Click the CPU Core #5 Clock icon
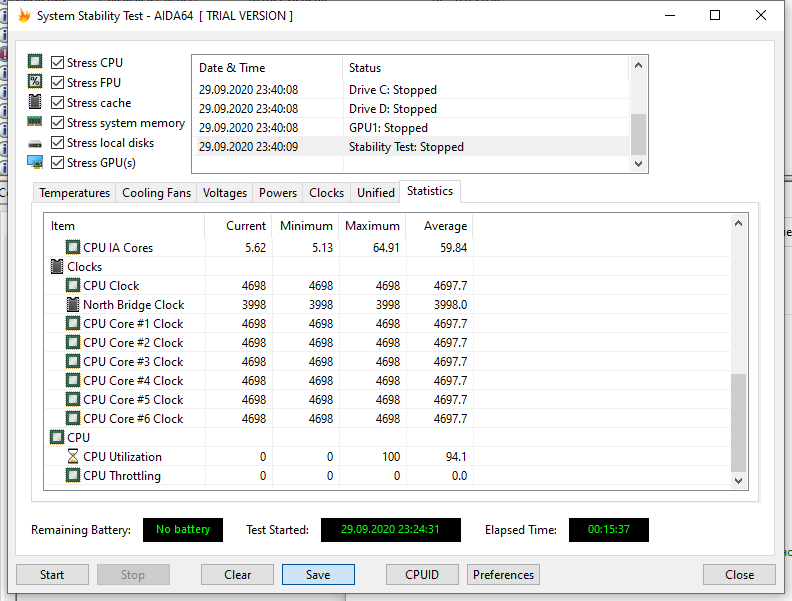 pos(73,399)
